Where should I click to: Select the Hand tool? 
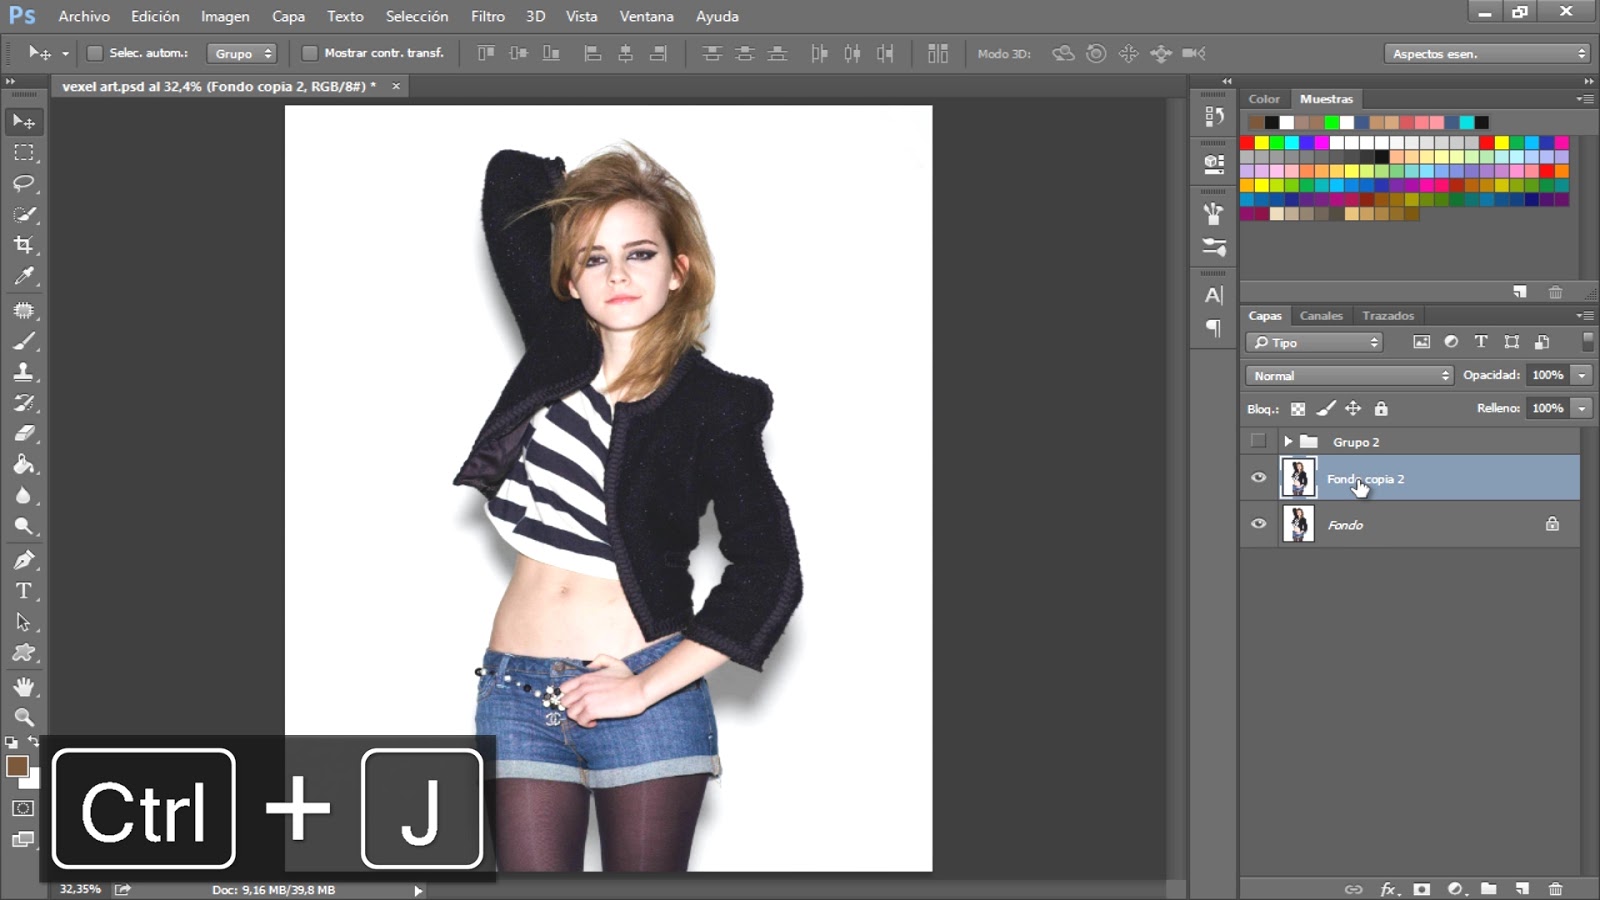24,686
